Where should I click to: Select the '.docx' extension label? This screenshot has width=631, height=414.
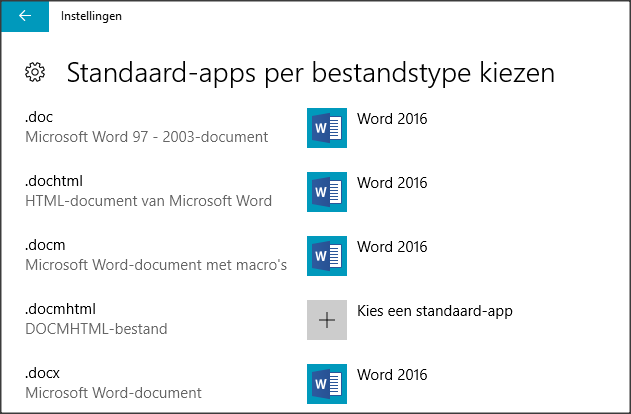point(42,373)
